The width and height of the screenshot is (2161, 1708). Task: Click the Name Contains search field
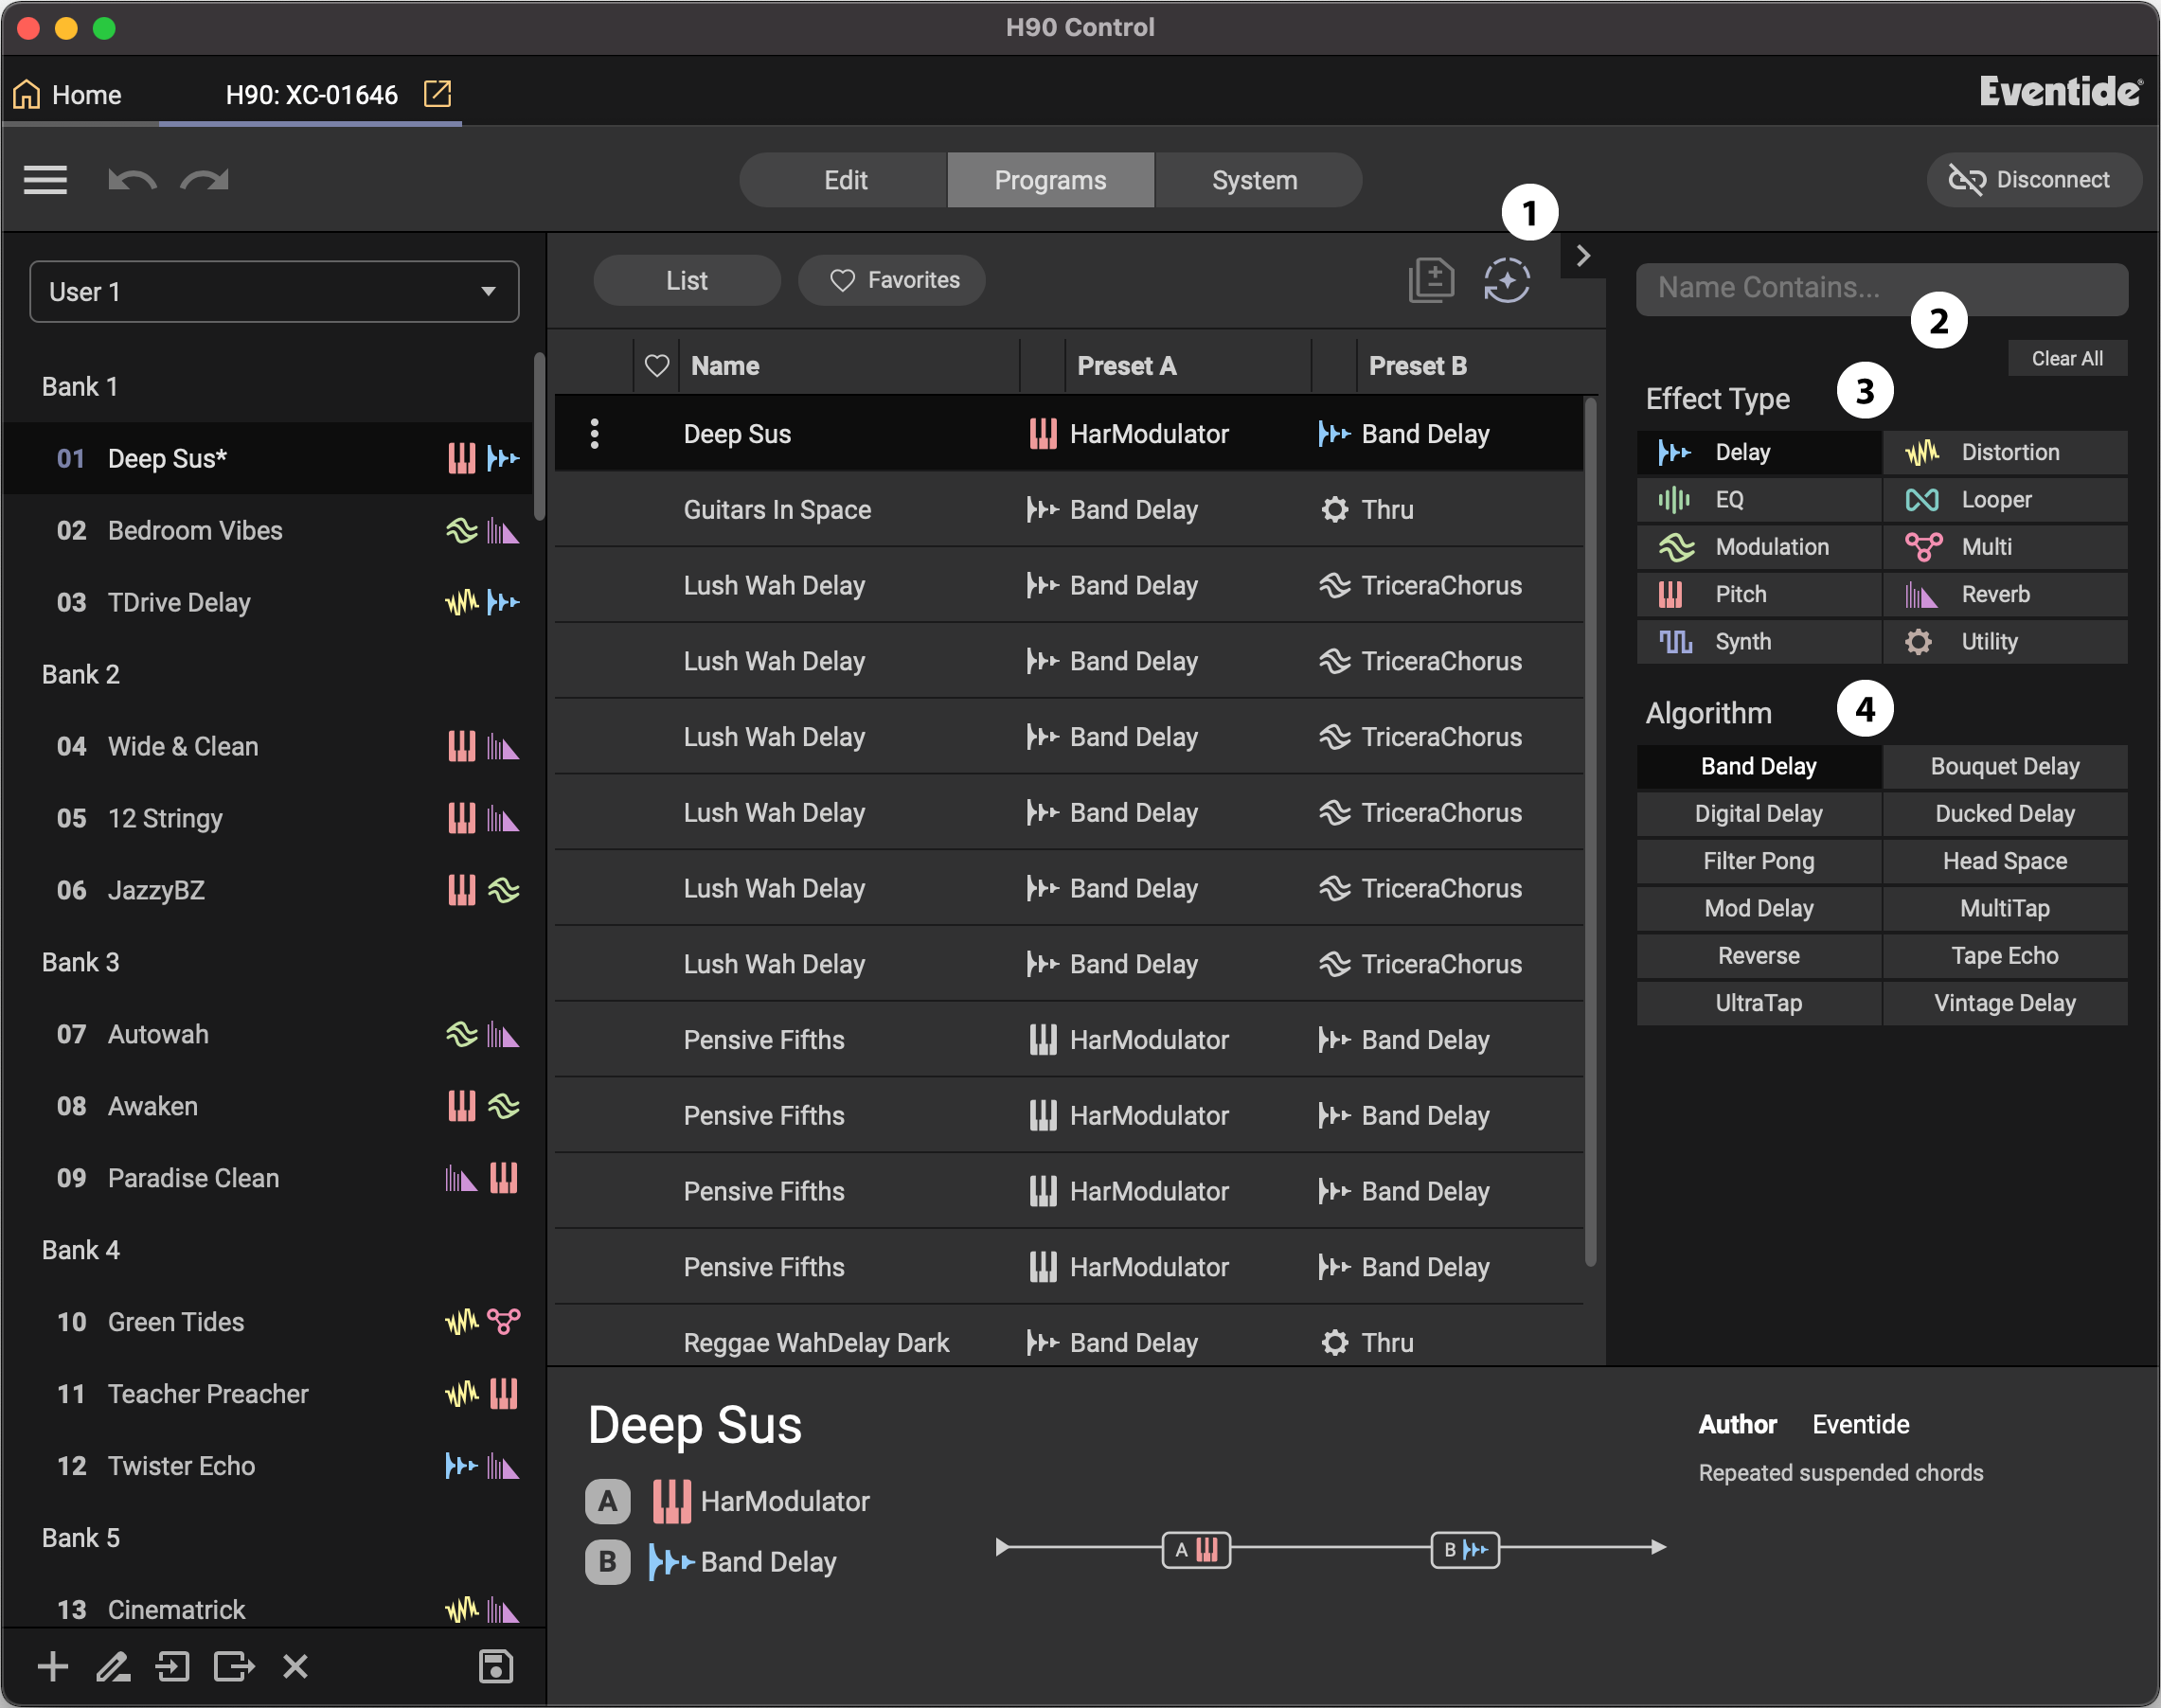click(x=1881, y=288)
